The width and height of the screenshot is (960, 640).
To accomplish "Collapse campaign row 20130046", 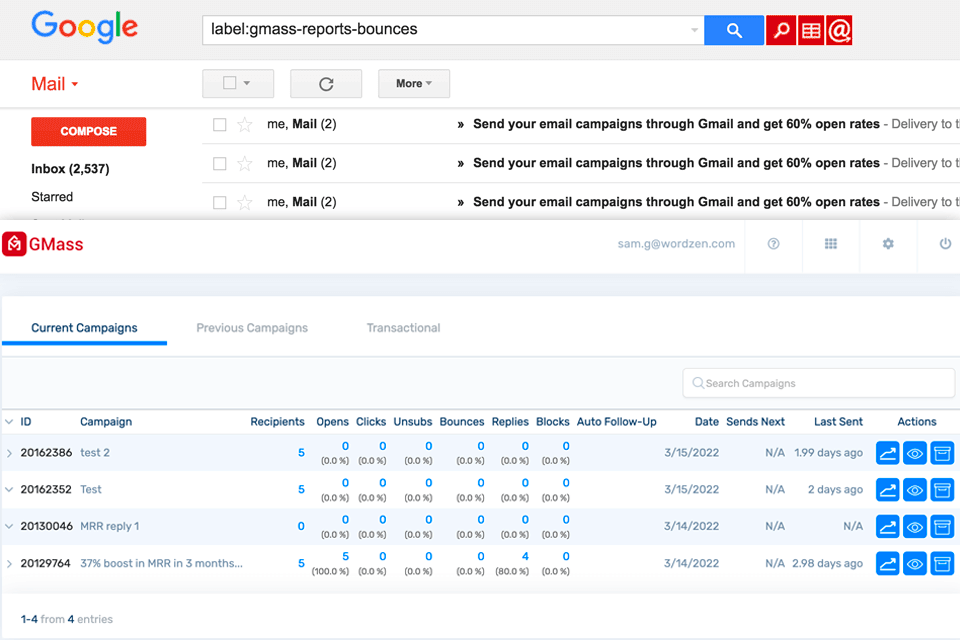I will (x=9, y=527).
